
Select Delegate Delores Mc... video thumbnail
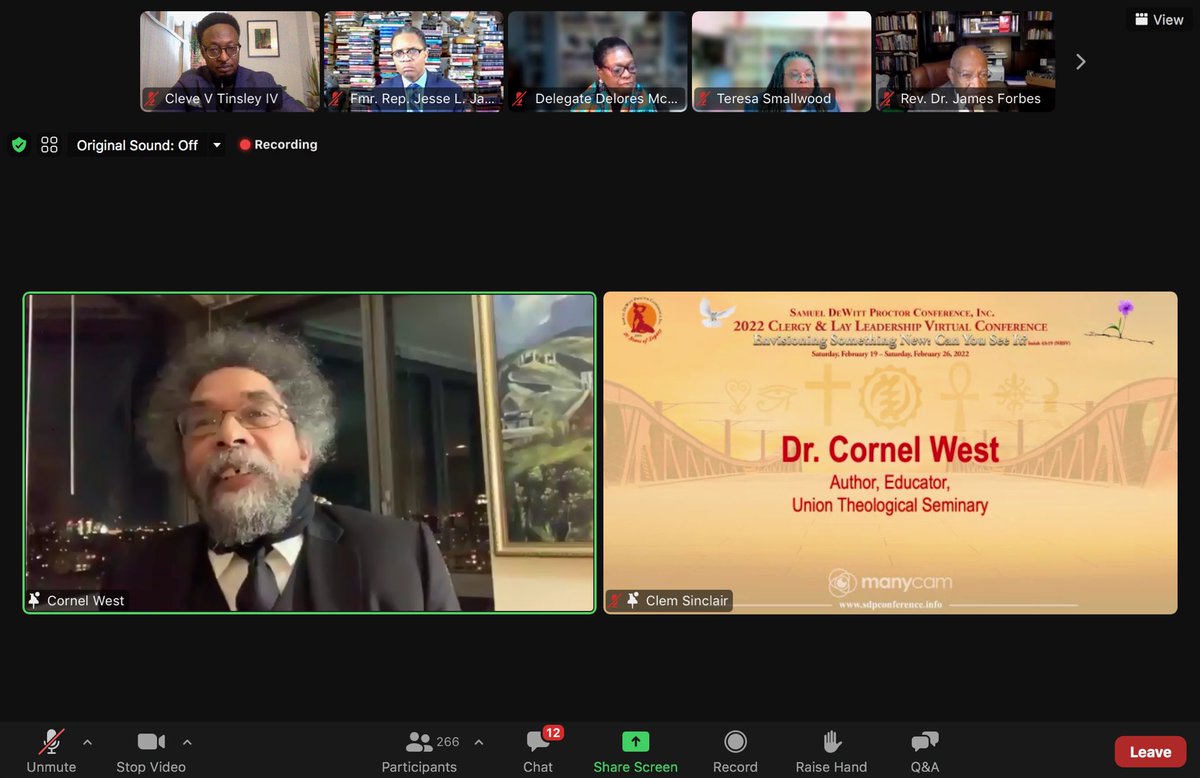[x=598, y=61]
